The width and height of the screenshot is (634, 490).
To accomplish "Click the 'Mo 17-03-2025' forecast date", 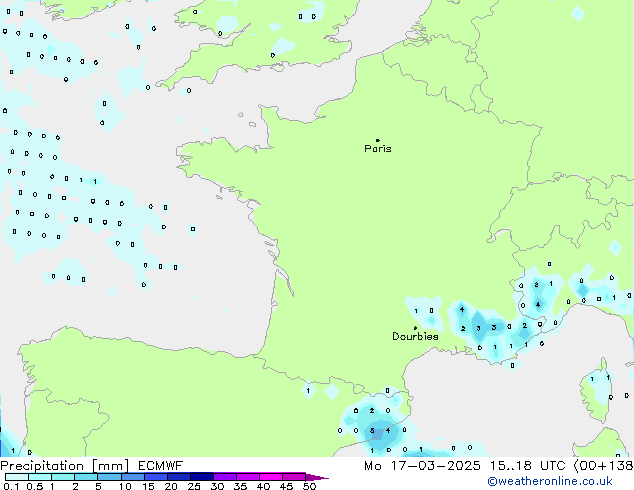I will [x=422, y=466].
